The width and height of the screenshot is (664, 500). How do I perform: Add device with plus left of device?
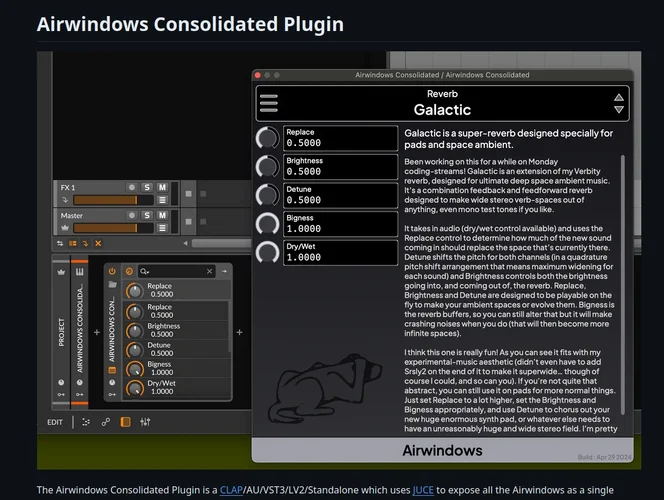(97, 332)
